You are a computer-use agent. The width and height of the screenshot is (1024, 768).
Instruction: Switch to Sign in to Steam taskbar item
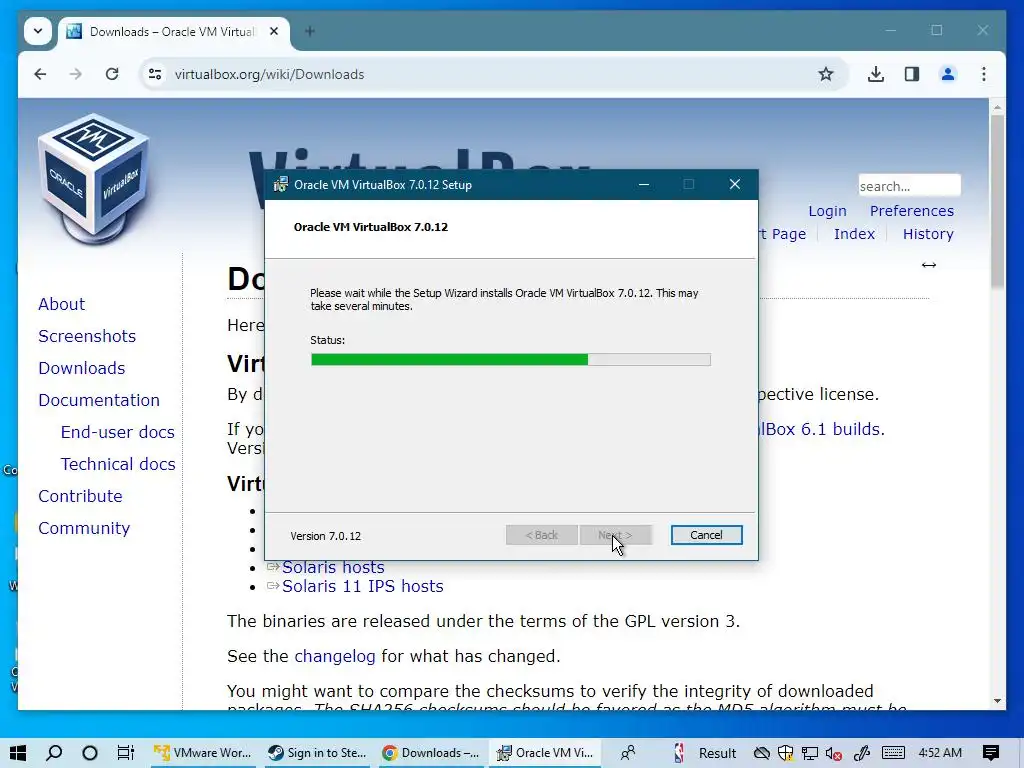tap(319, 753)
